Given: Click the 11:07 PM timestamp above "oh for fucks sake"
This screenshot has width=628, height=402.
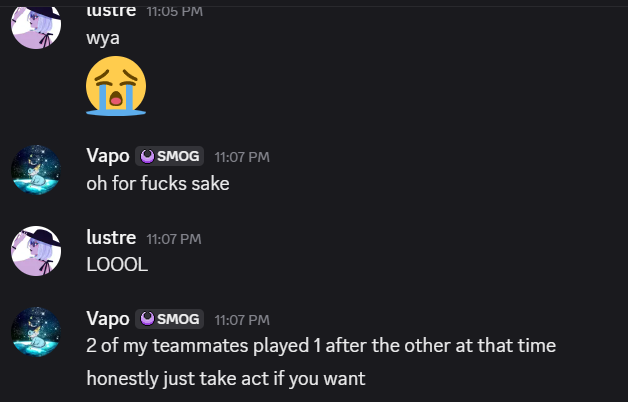Looking at the screenshot, I should click(242, 157).
